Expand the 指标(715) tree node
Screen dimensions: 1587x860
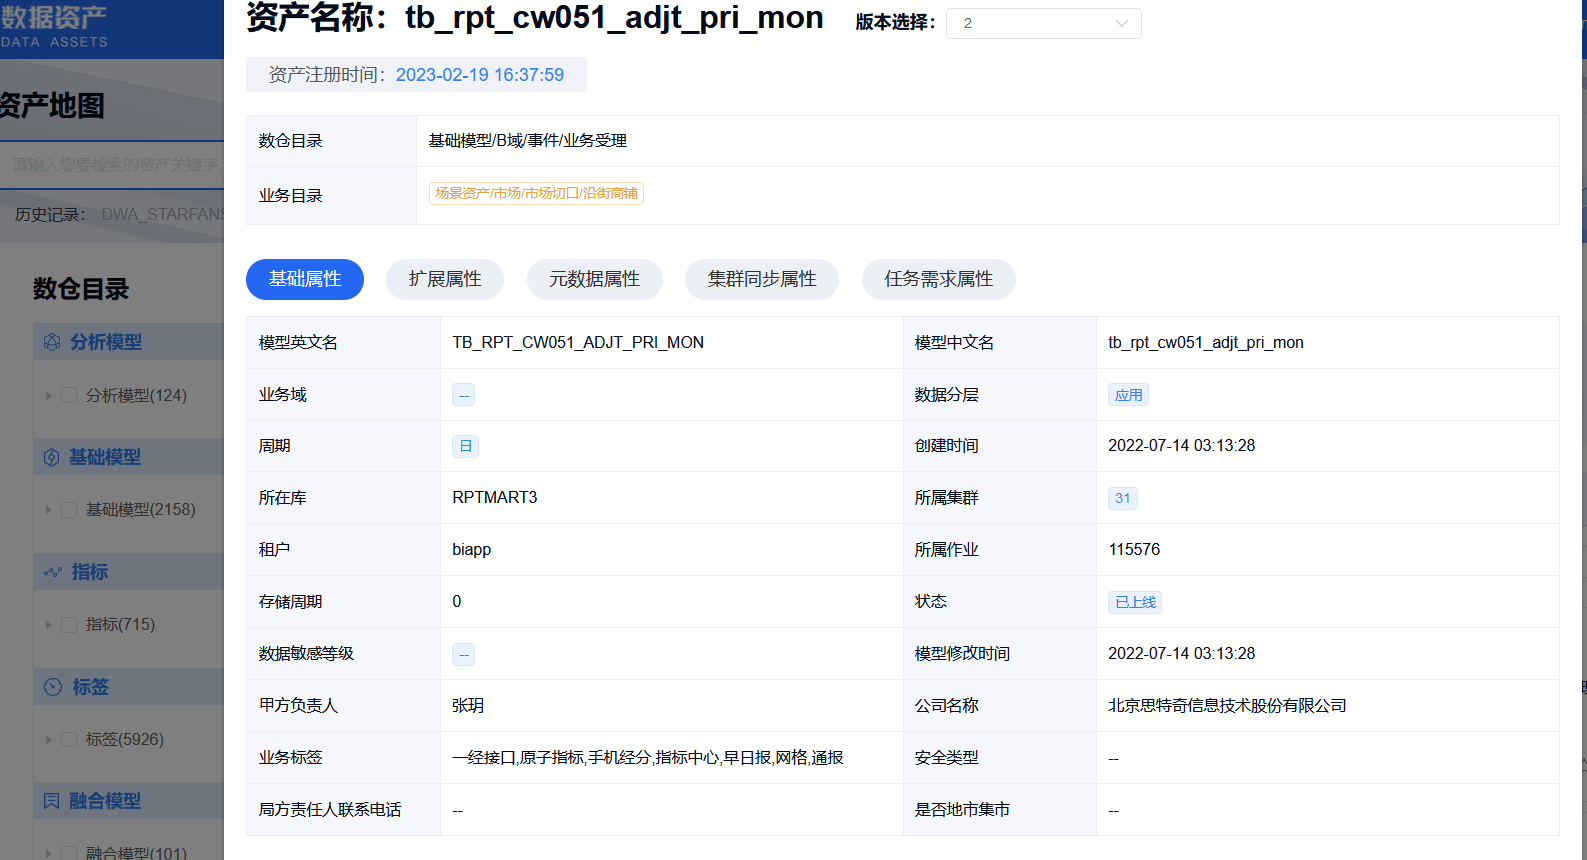tap(48, 625)
